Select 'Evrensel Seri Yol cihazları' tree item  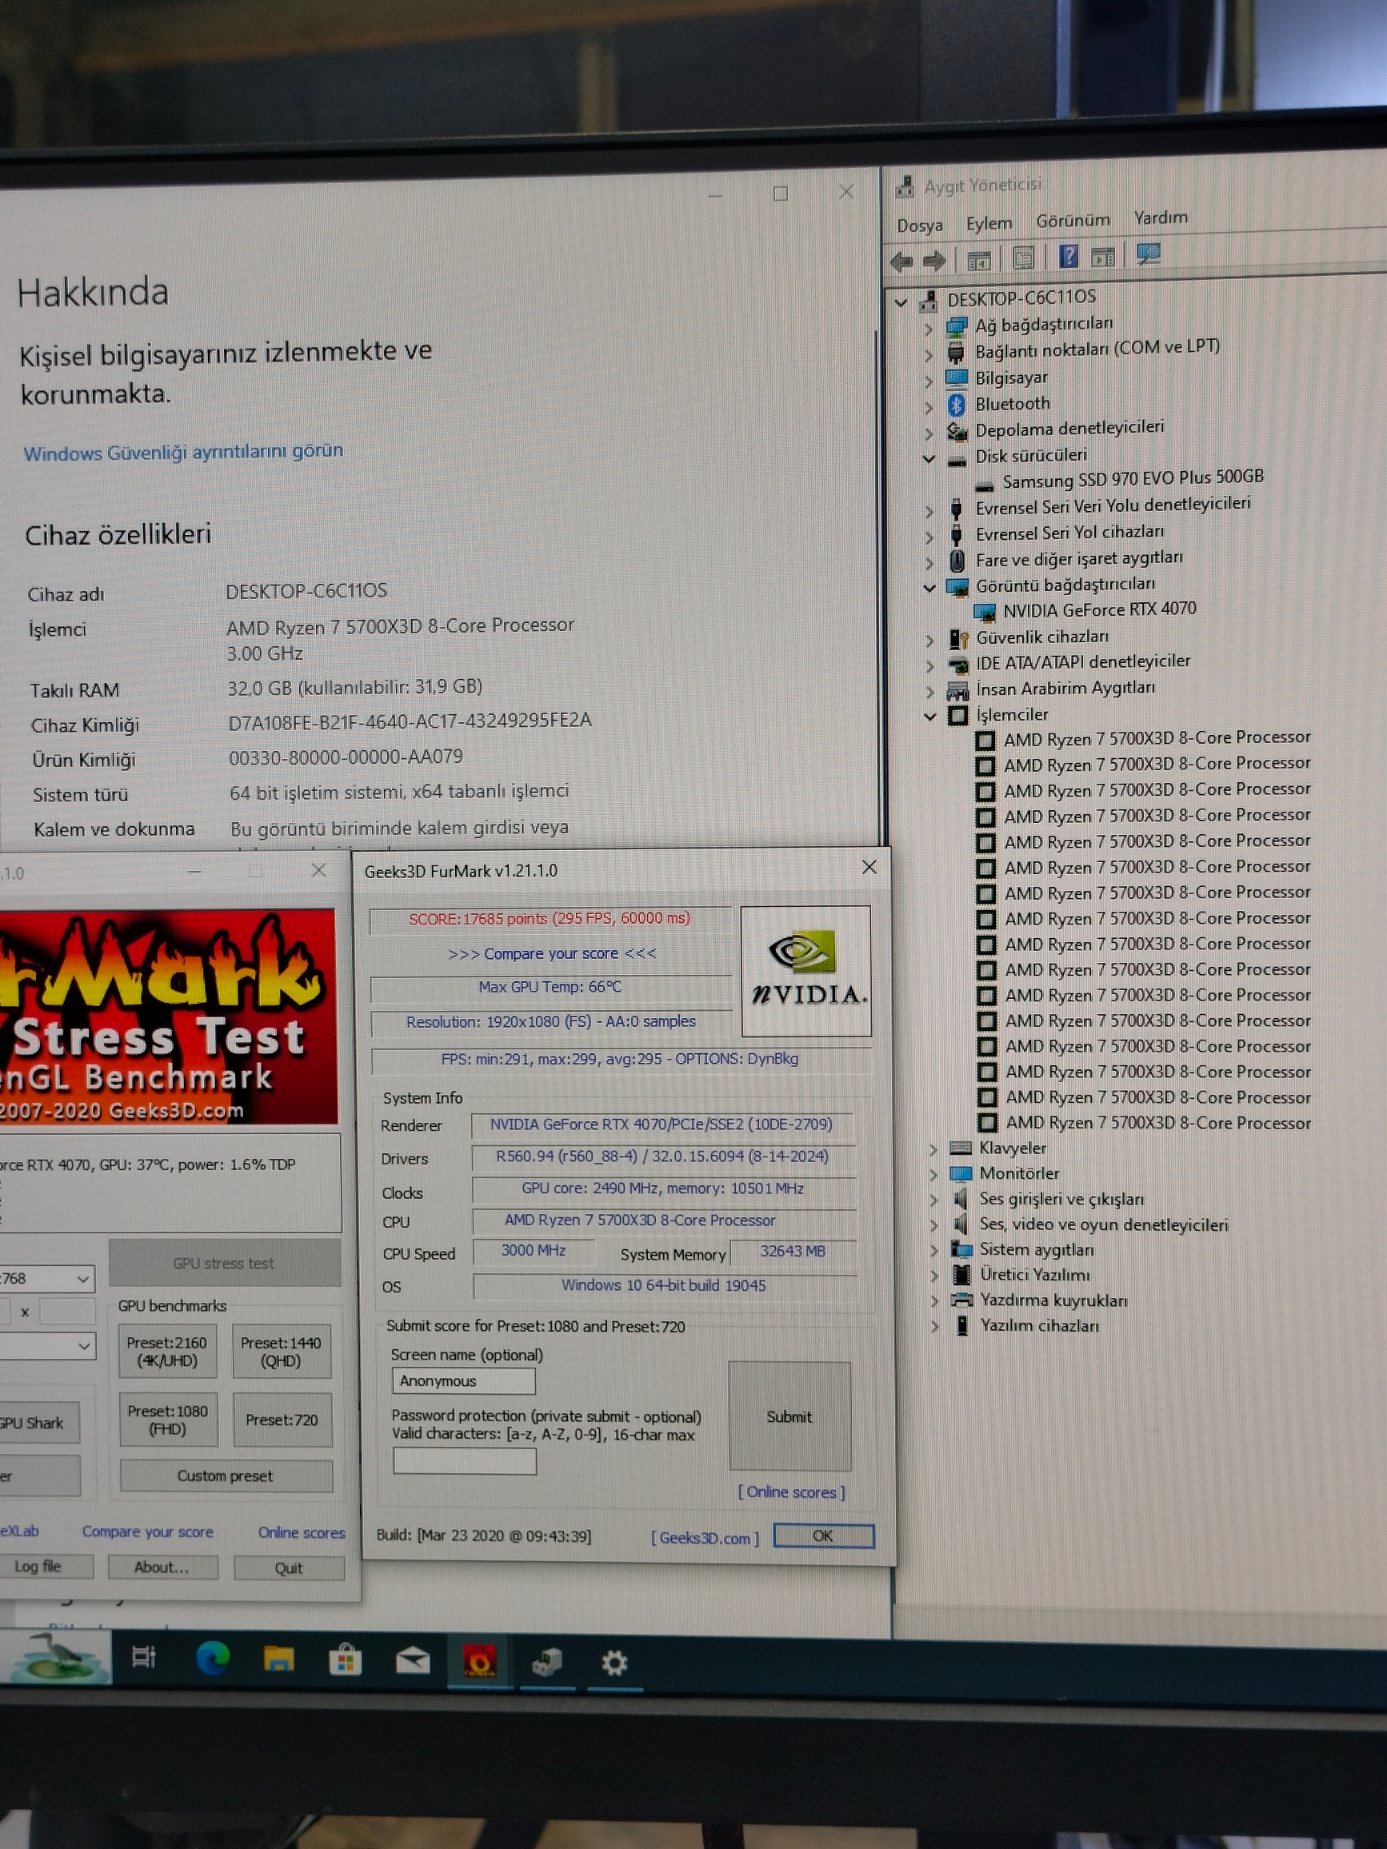[1069, 533]
